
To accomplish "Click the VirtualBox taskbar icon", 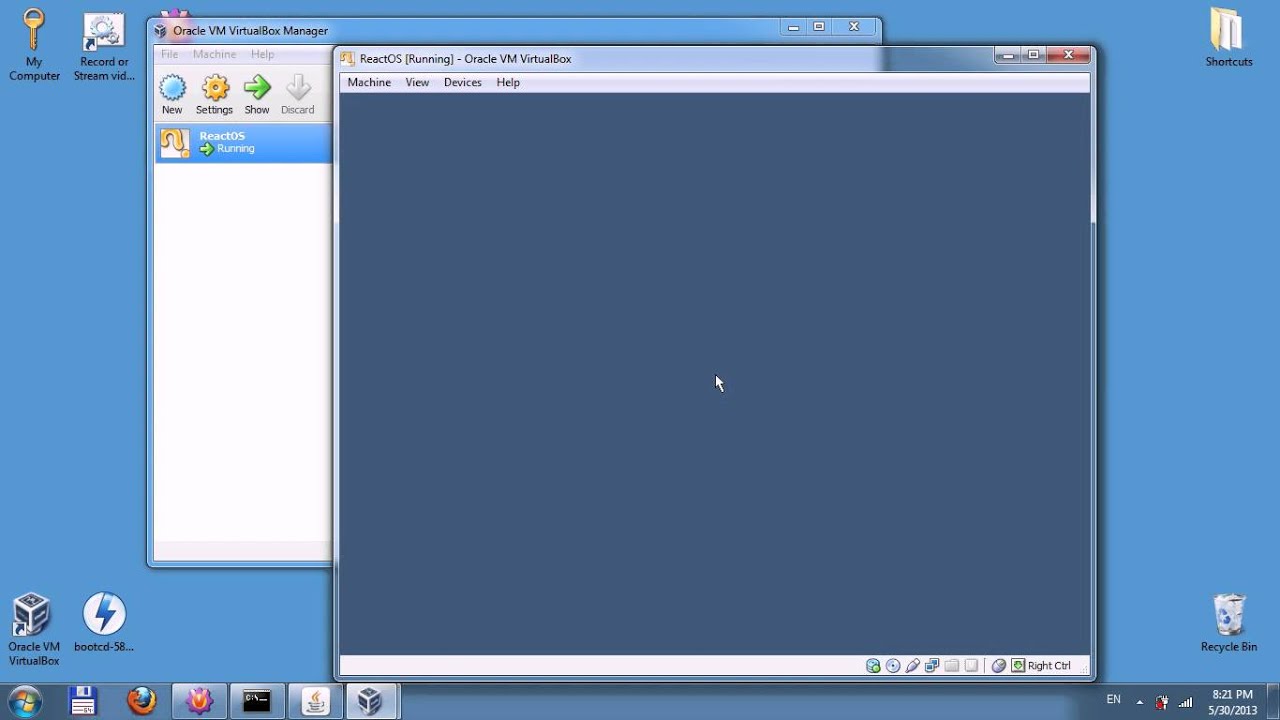I will [x=371, y=701].
